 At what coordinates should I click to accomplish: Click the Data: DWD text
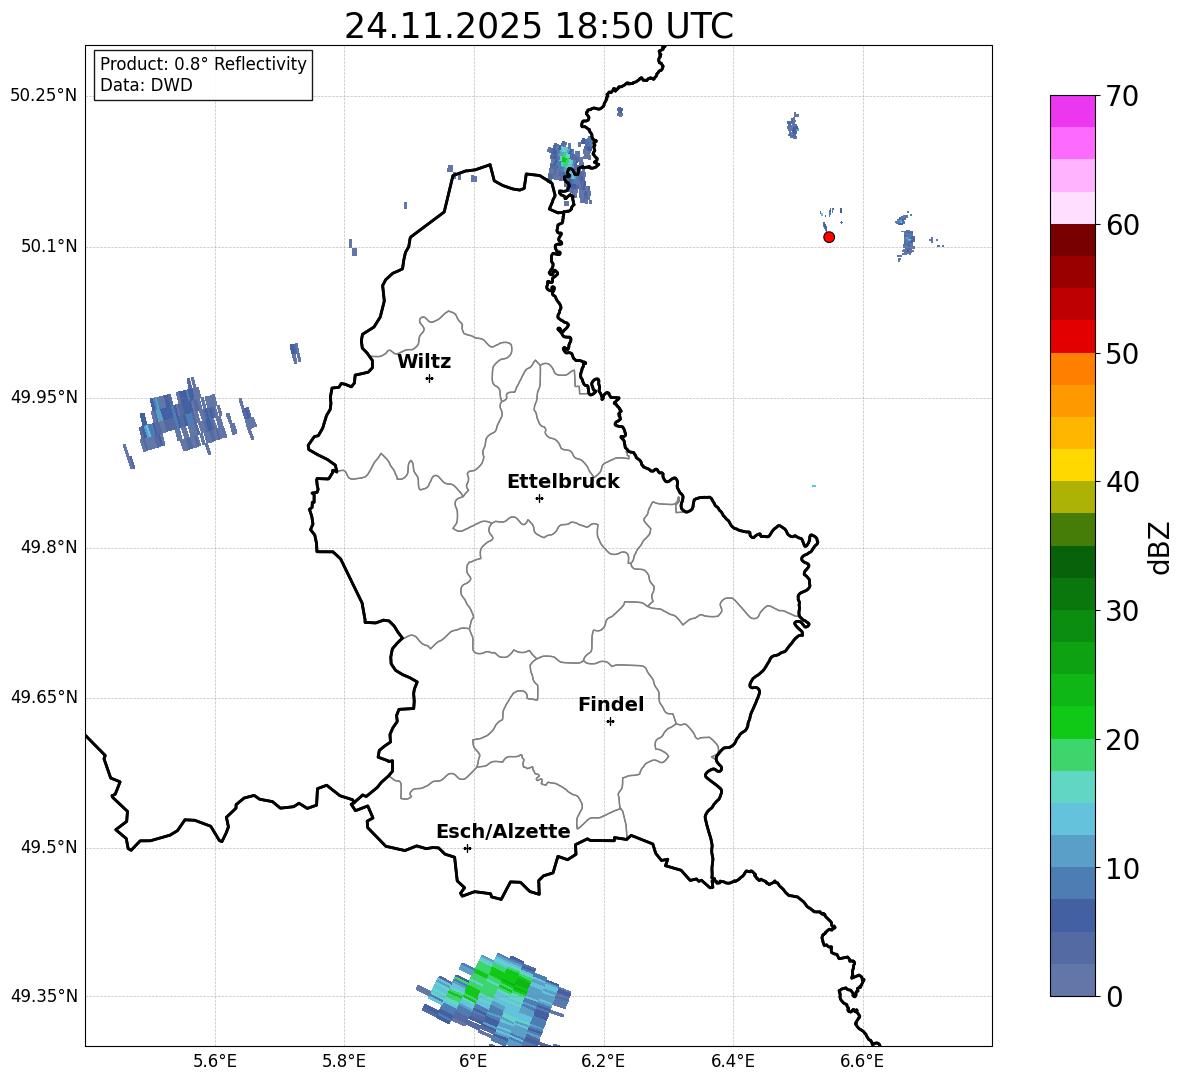146,85
